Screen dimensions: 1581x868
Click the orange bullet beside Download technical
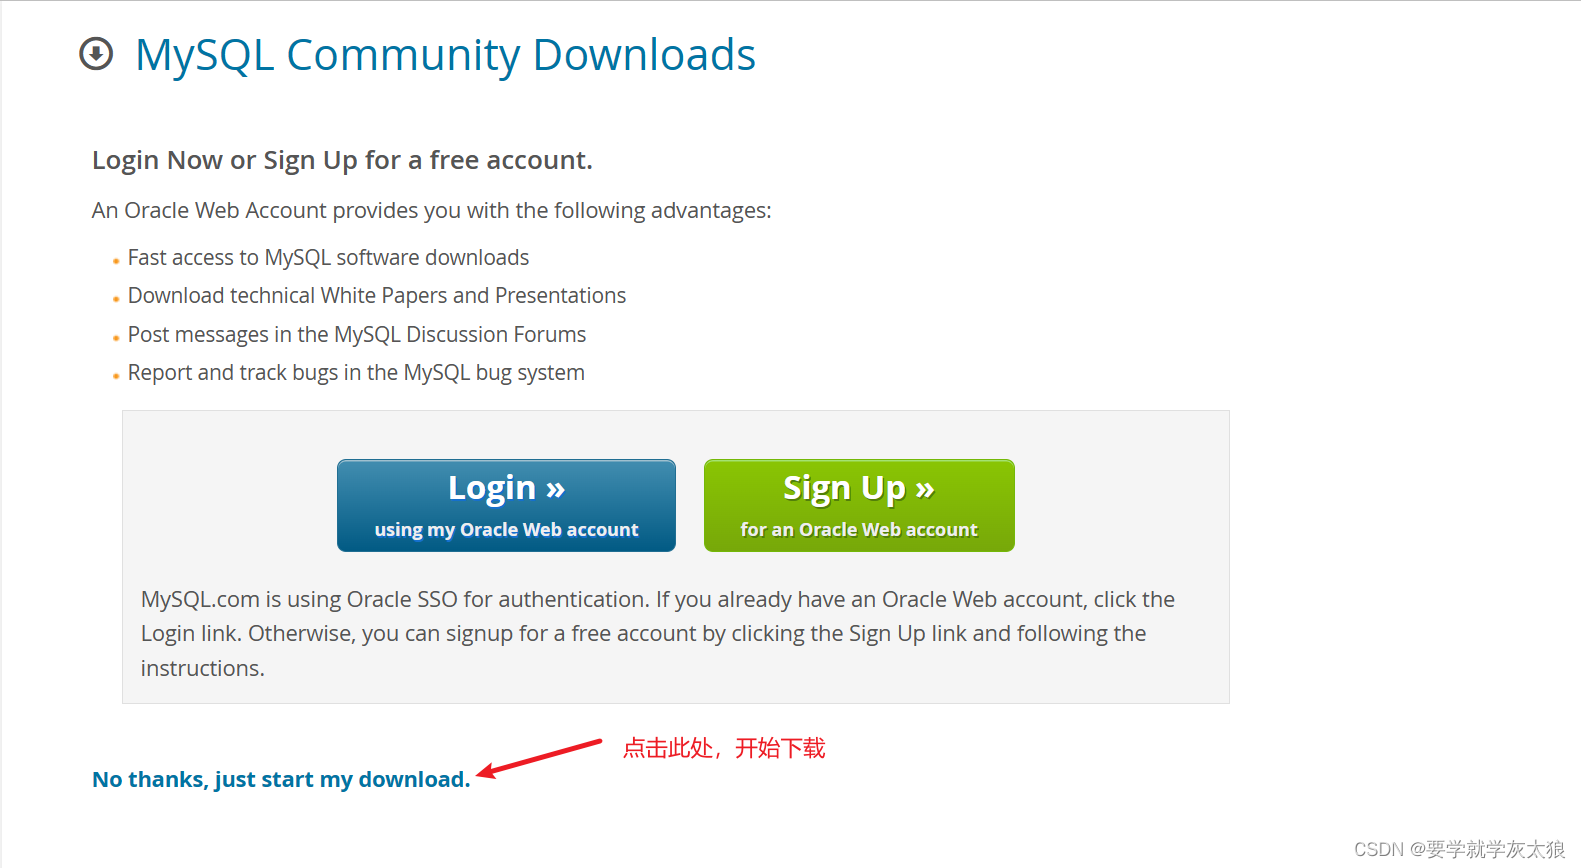pos(116,299)
